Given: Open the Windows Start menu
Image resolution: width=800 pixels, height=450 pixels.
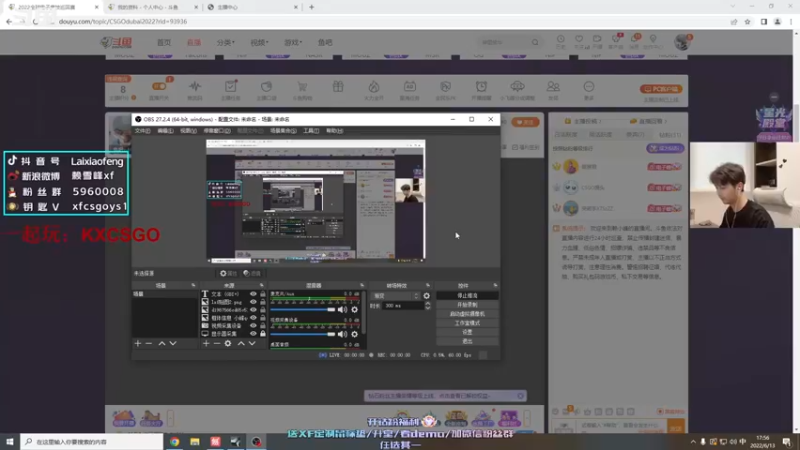Looking at the screenshot, I should pyautogui.click(x=10, y=442).
